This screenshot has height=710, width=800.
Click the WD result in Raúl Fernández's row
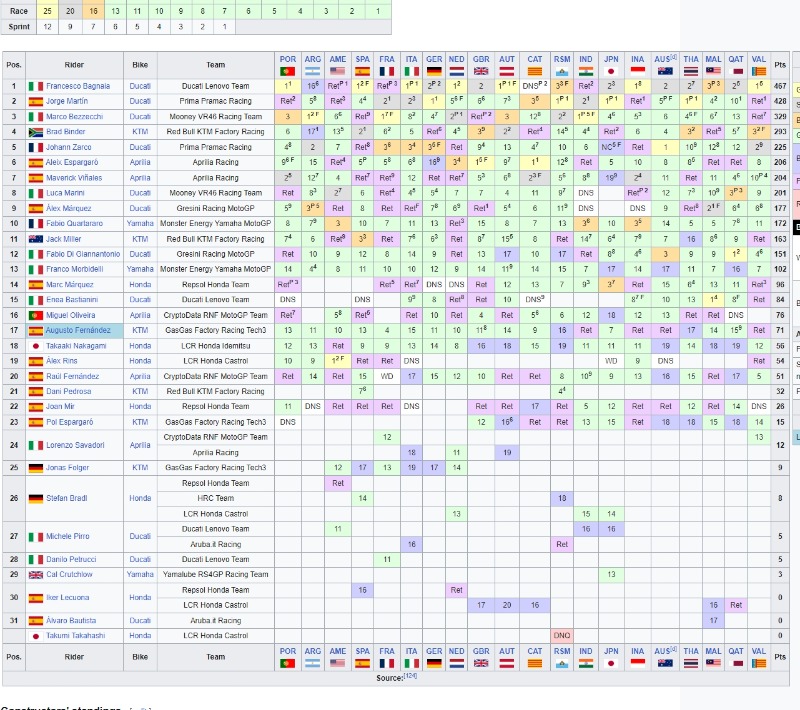387,376
